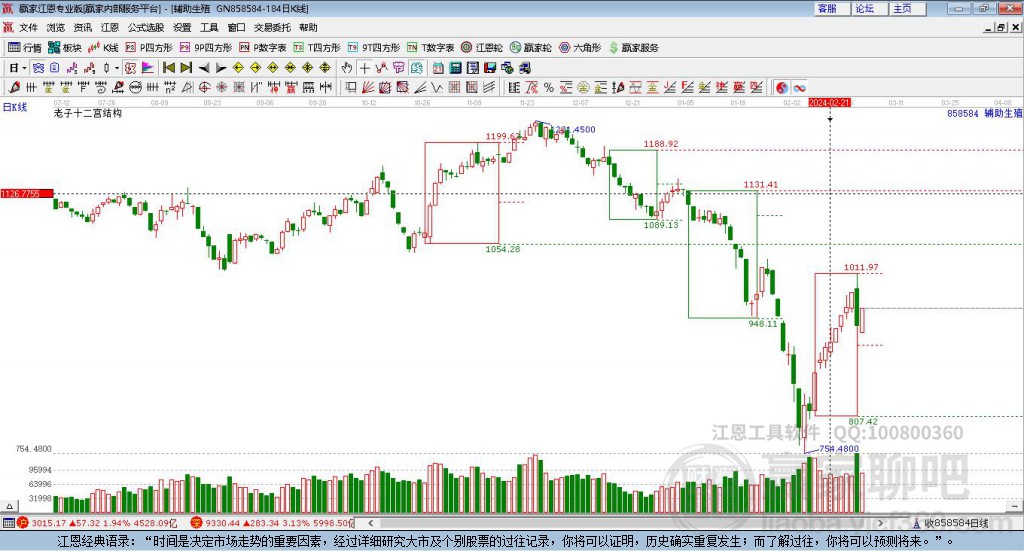Screen dimensions: 1024x551
Task: Switch to the K线 chart view
Action: (x=103, y=48)
